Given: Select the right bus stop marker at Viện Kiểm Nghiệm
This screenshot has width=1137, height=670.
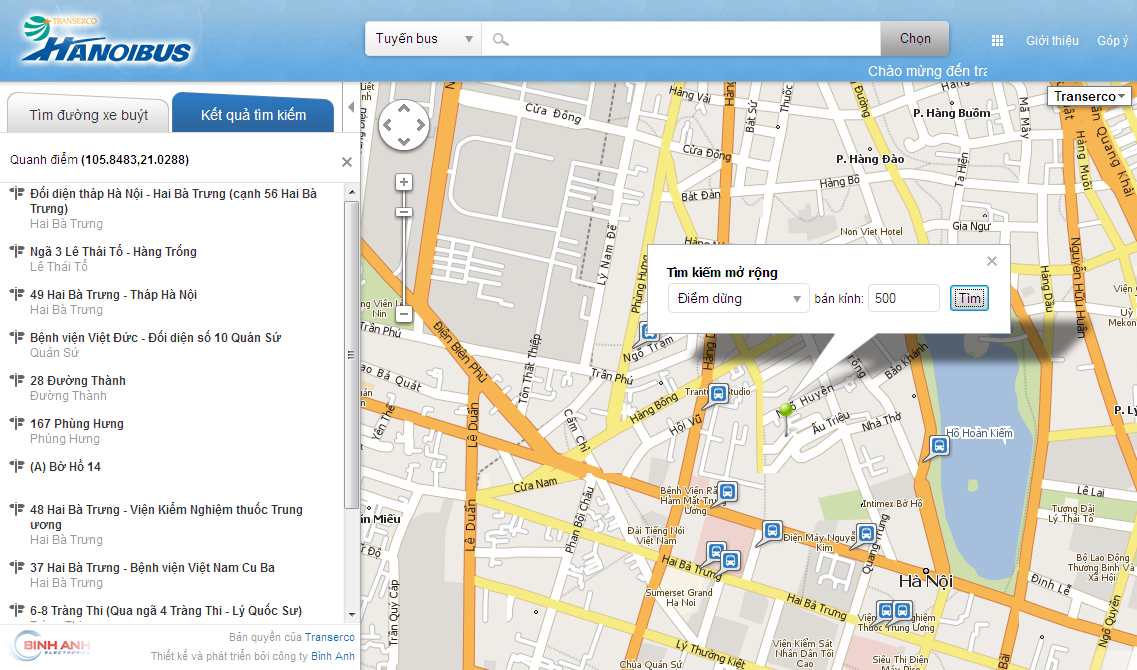Looking at the screenshot, I should pyautogui.click(x=902, y=611).
